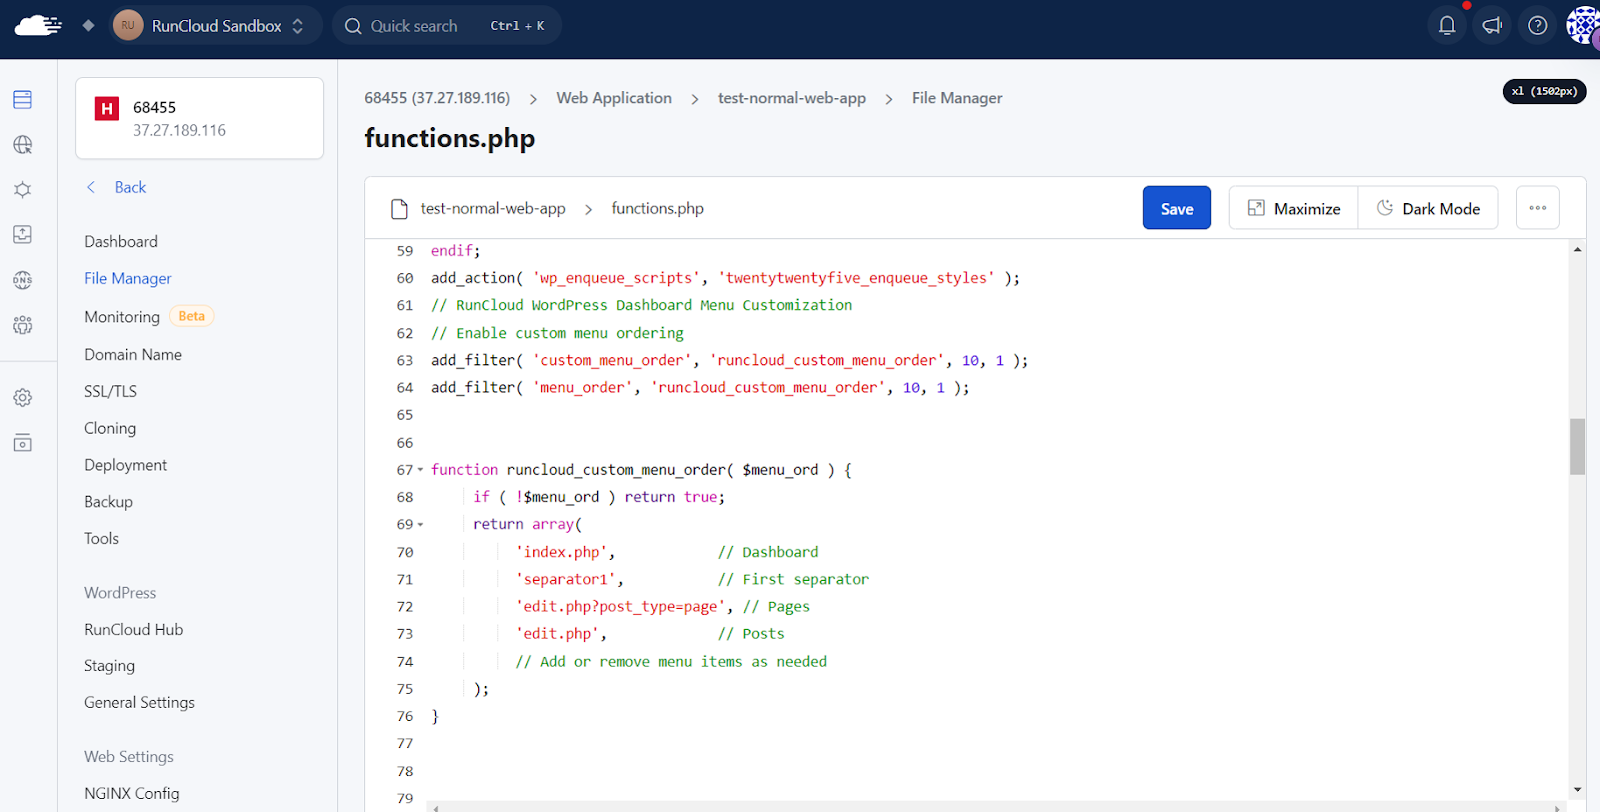The image size is (1600, 812).
Task: Select SSL/TLS from the sidebar menu
Action: click(110, 391)
